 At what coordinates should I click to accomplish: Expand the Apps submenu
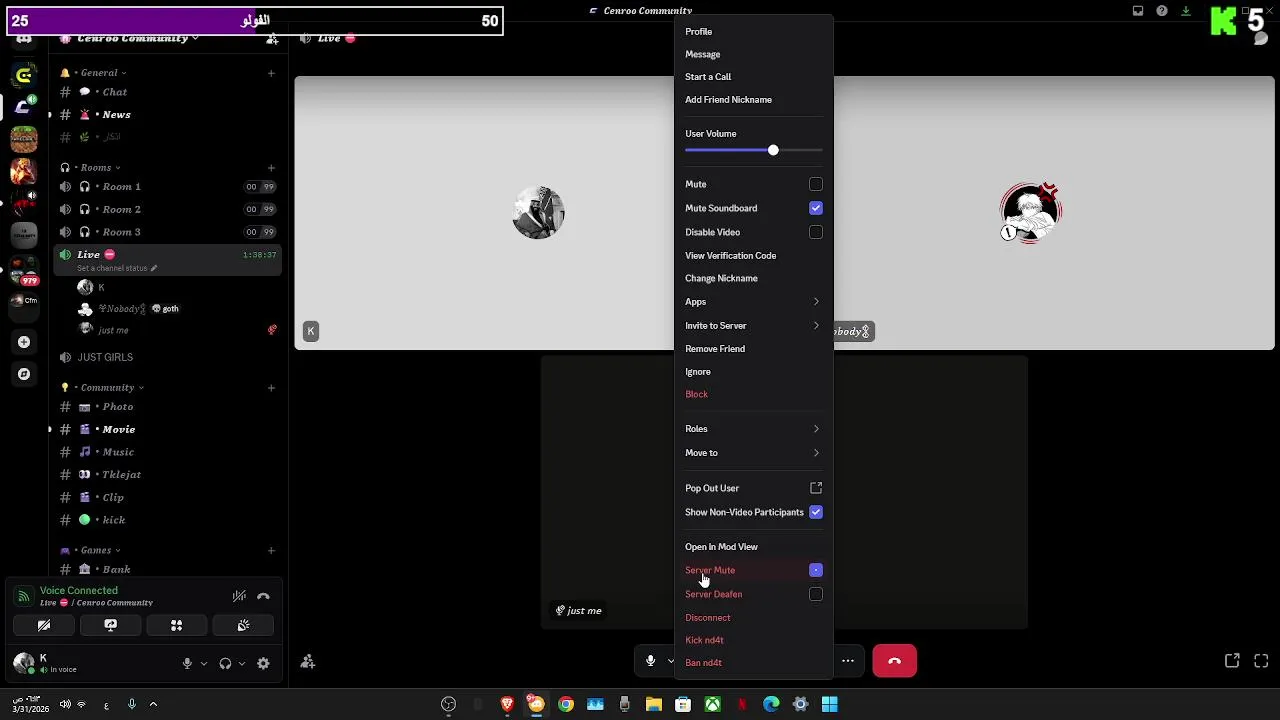tap(753, 302)
